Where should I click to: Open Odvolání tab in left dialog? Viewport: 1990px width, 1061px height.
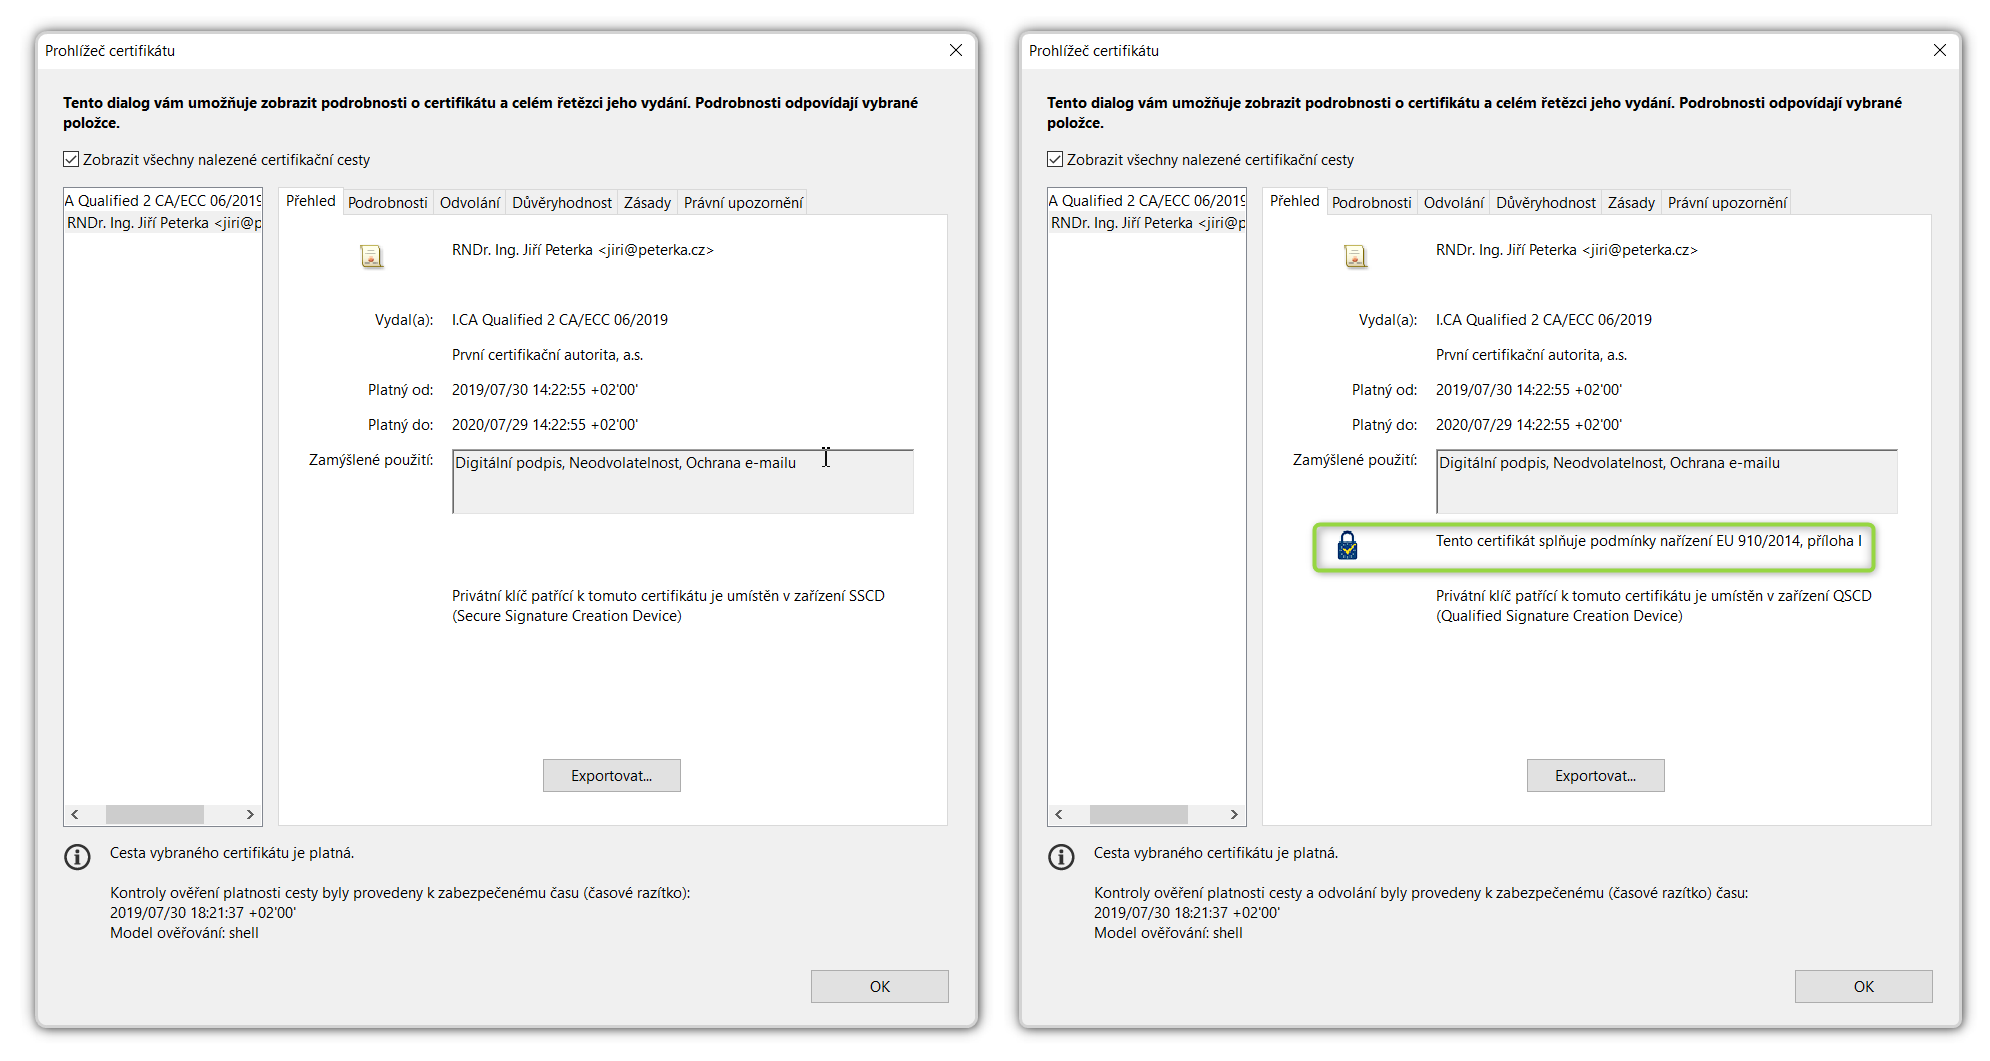(x=469, y=203)
